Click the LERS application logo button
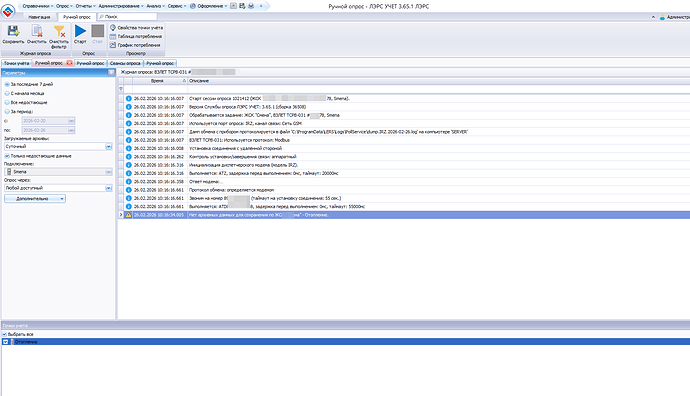 point(8,11)
